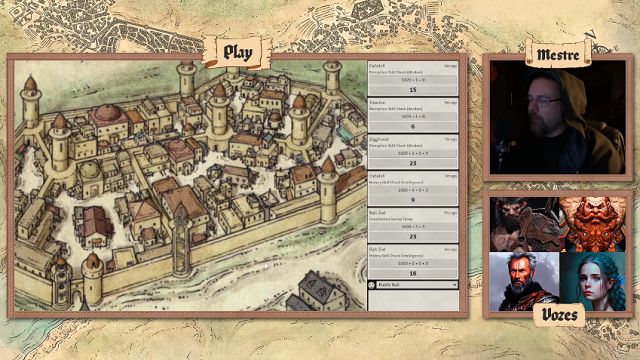Click the Mestre webcam feed

pyautogui.click(x=558, y=118)
